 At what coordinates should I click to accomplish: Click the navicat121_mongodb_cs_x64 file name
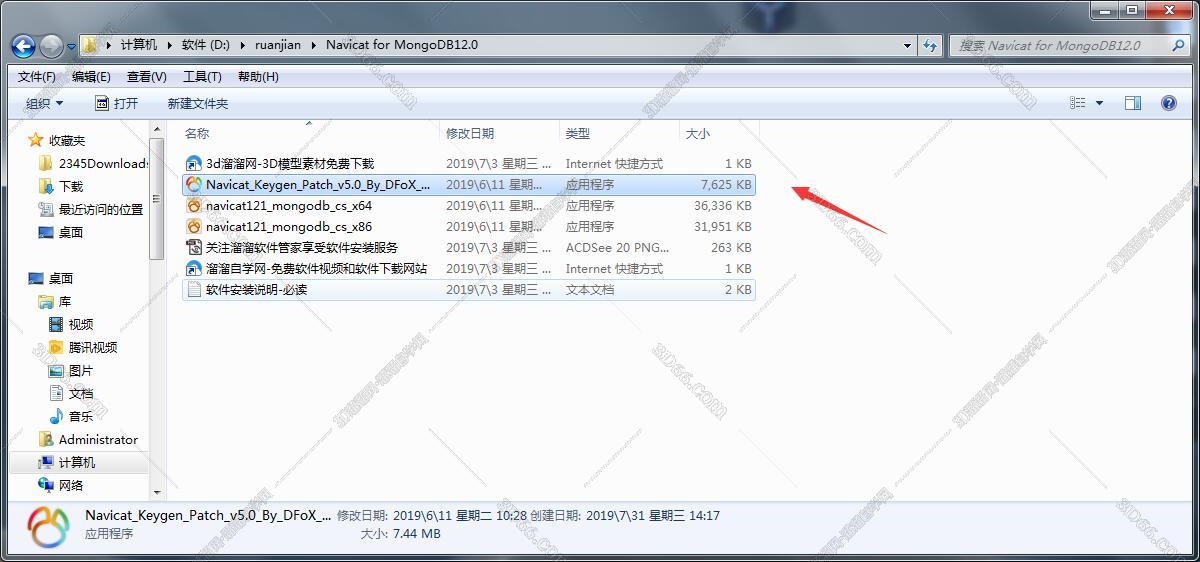click(289, 205)
